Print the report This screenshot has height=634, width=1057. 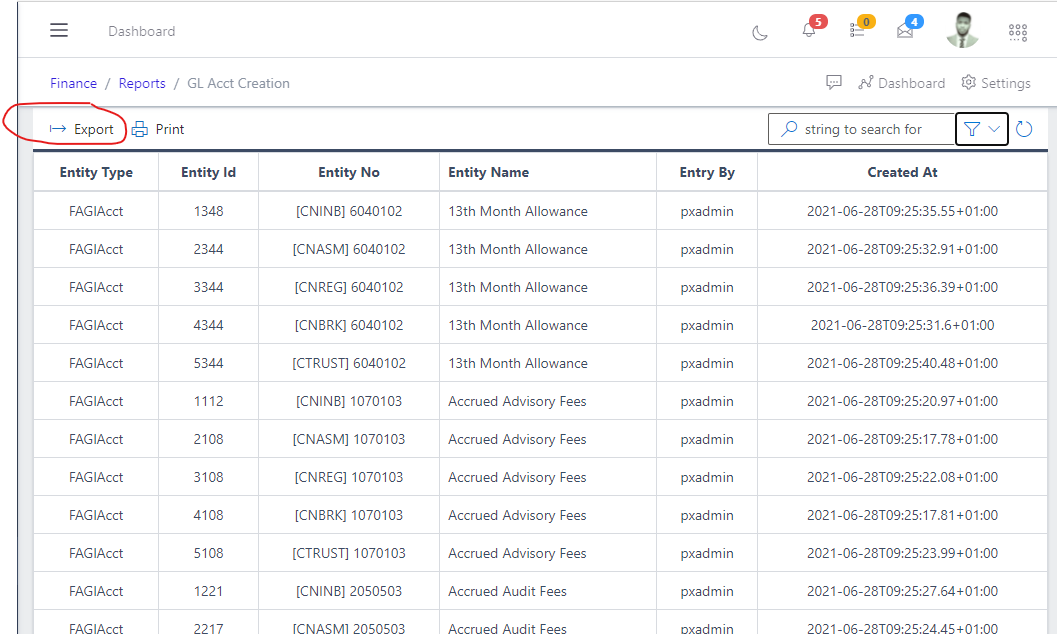coord(158,129)
